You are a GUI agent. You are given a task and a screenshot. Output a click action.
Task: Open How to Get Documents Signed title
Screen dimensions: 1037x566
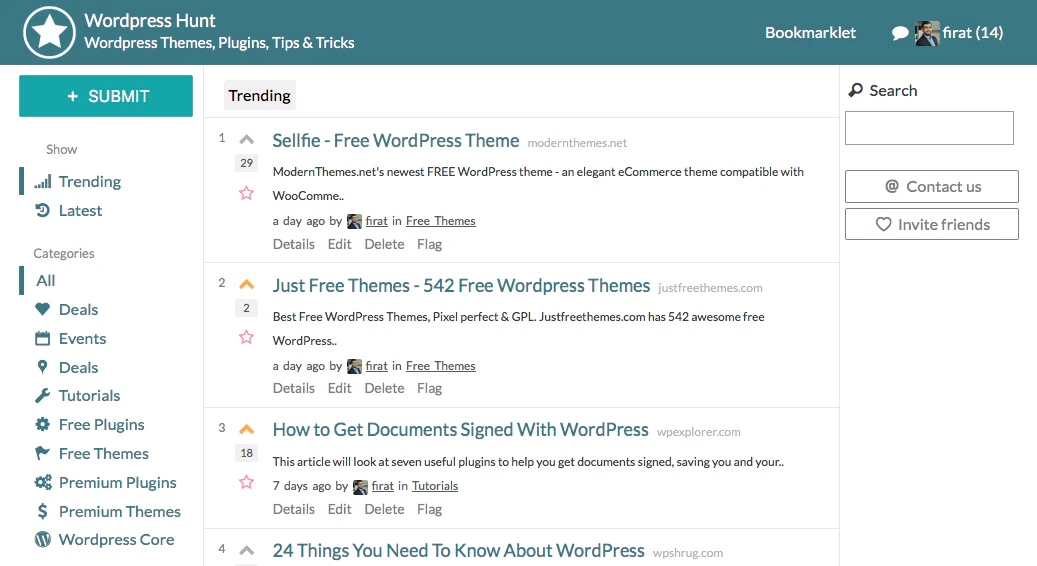pos(460,430)
